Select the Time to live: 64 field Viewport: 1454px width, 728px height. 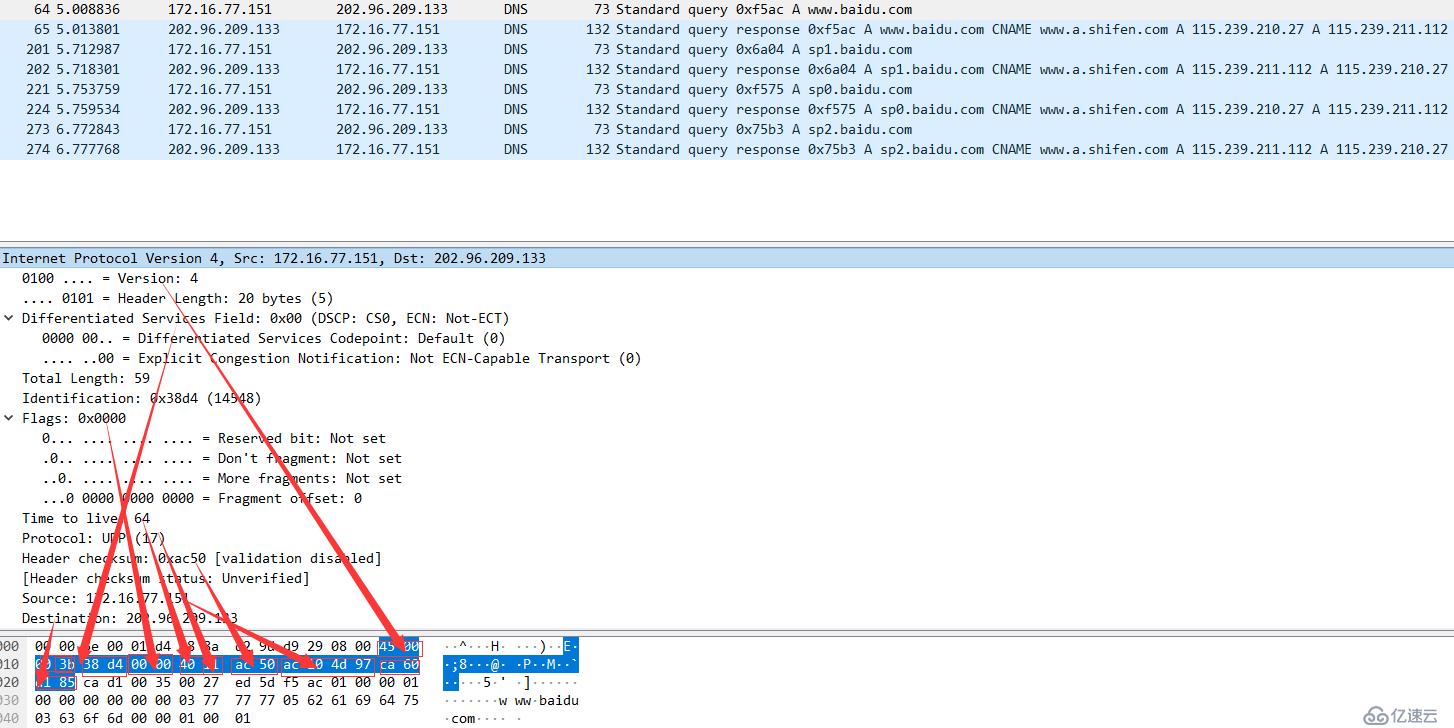click(x=86, y=518)
